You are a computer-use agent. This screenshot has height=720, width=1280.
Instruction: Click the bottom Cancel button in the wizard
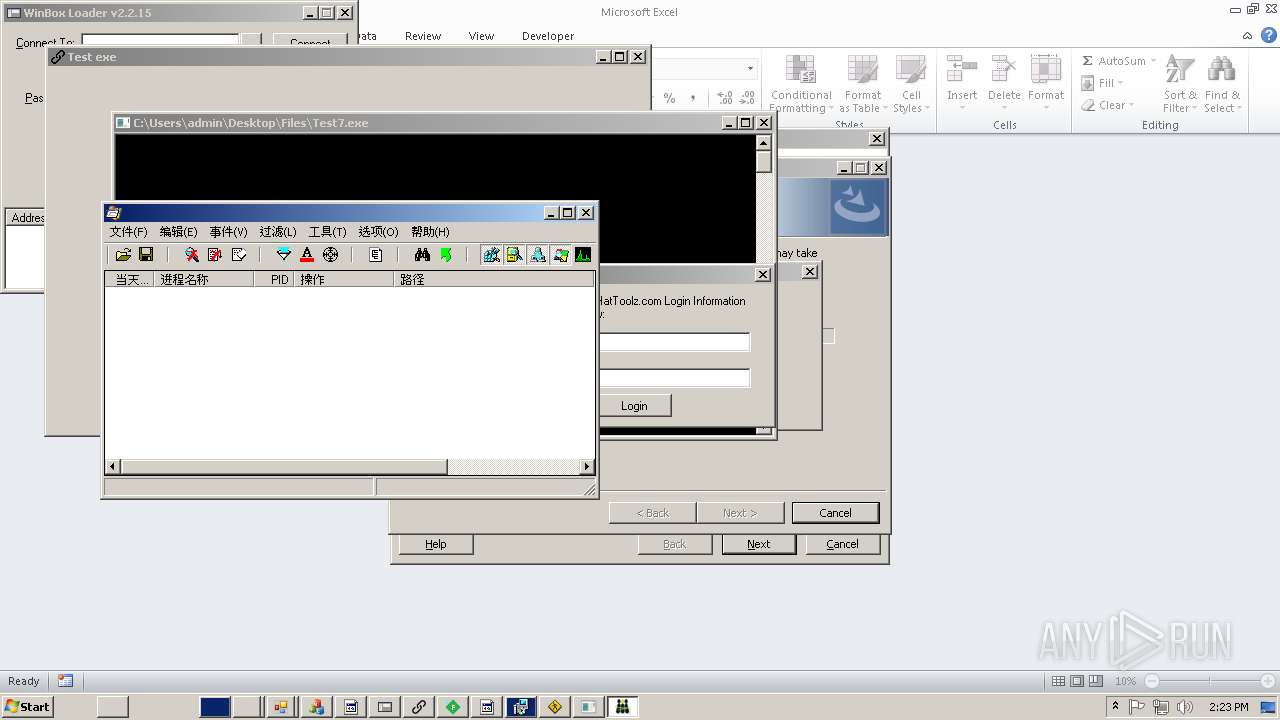point(842,544)
